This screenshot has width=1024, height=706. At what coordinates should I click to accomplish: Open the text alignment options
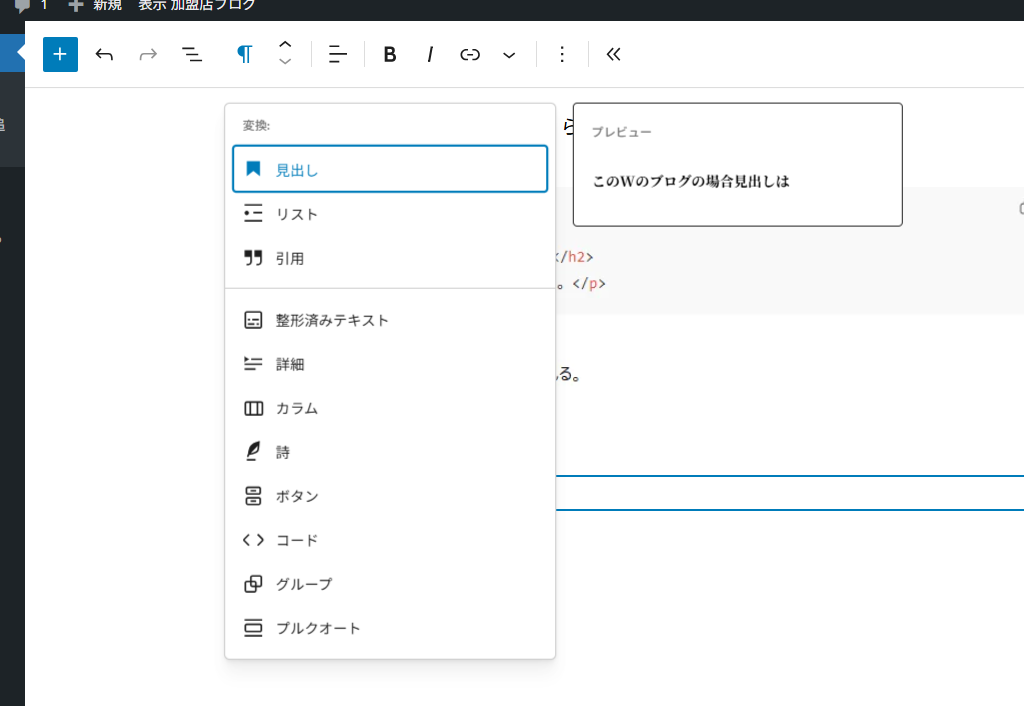pos(338,54)
